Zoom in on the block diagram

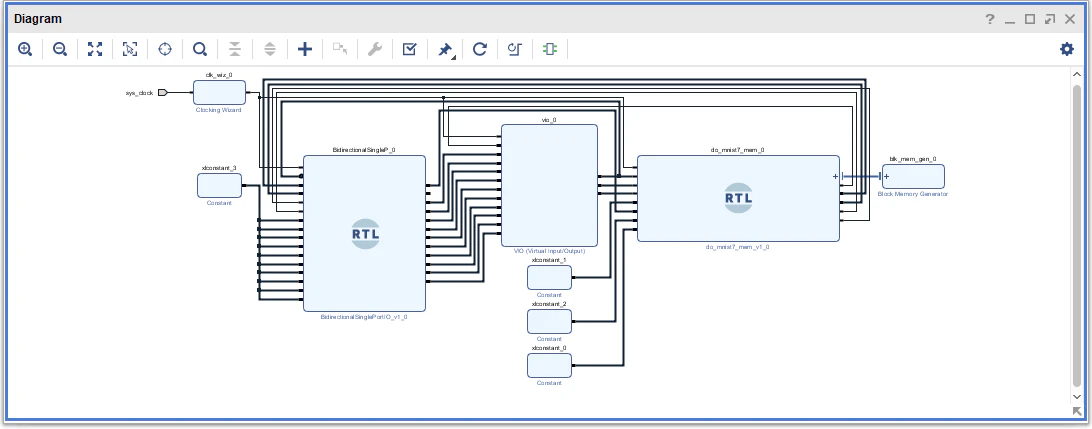coord(25,49)
